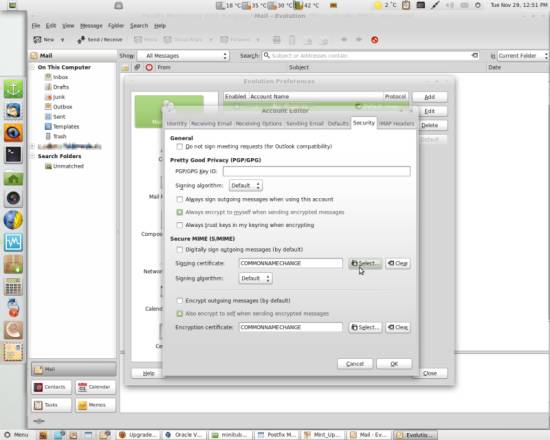Select the Sent folder

coord(59,116)
